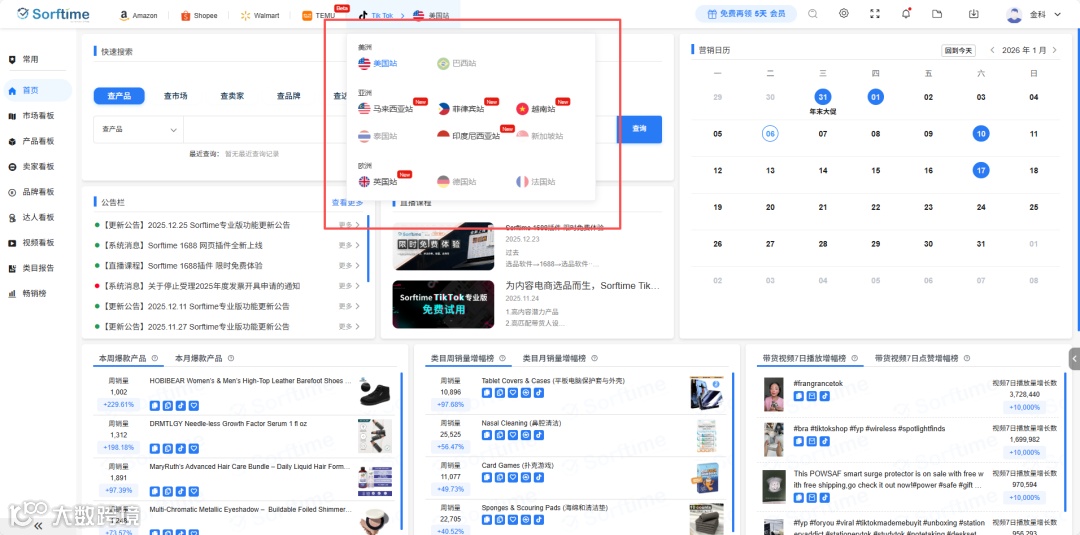Open the search icon in top bar
1080x535 pixels.
point(813,14)
